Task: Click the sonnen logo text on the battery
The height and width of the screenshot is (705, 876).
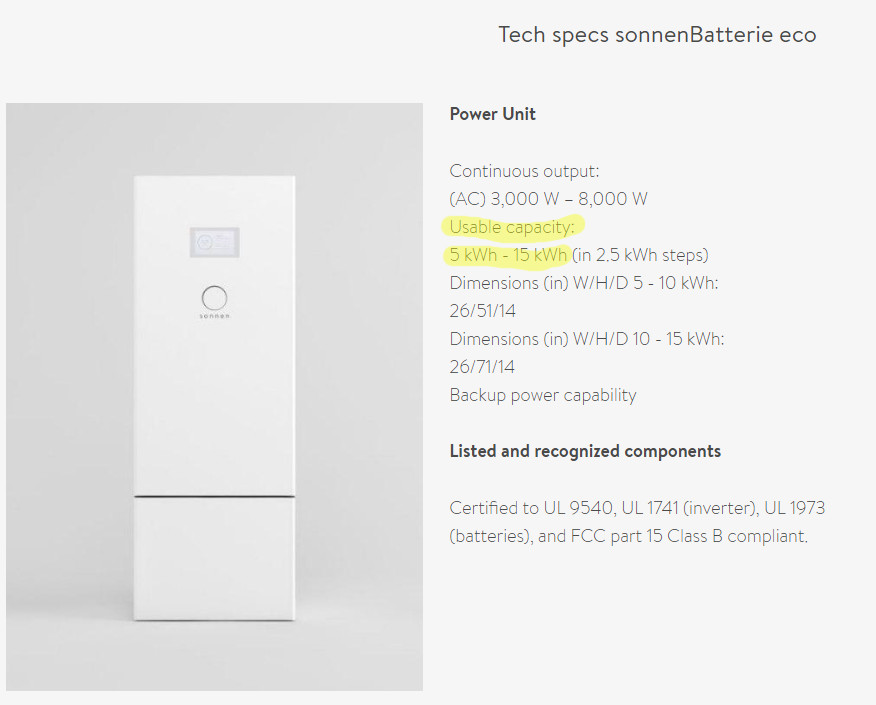Action: click(214, 318)
